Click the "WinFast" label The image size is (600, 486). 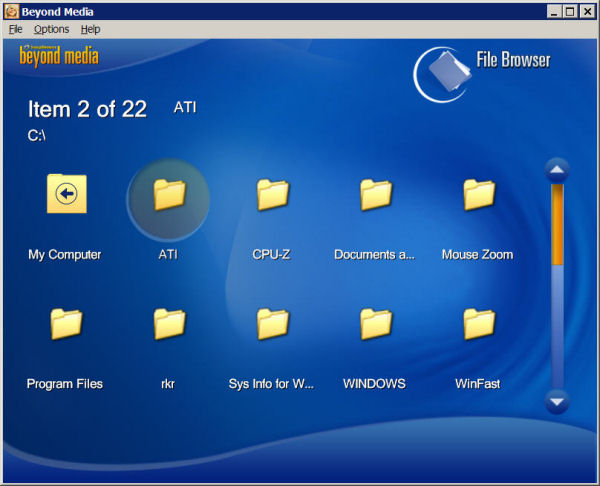click(478, 384)
